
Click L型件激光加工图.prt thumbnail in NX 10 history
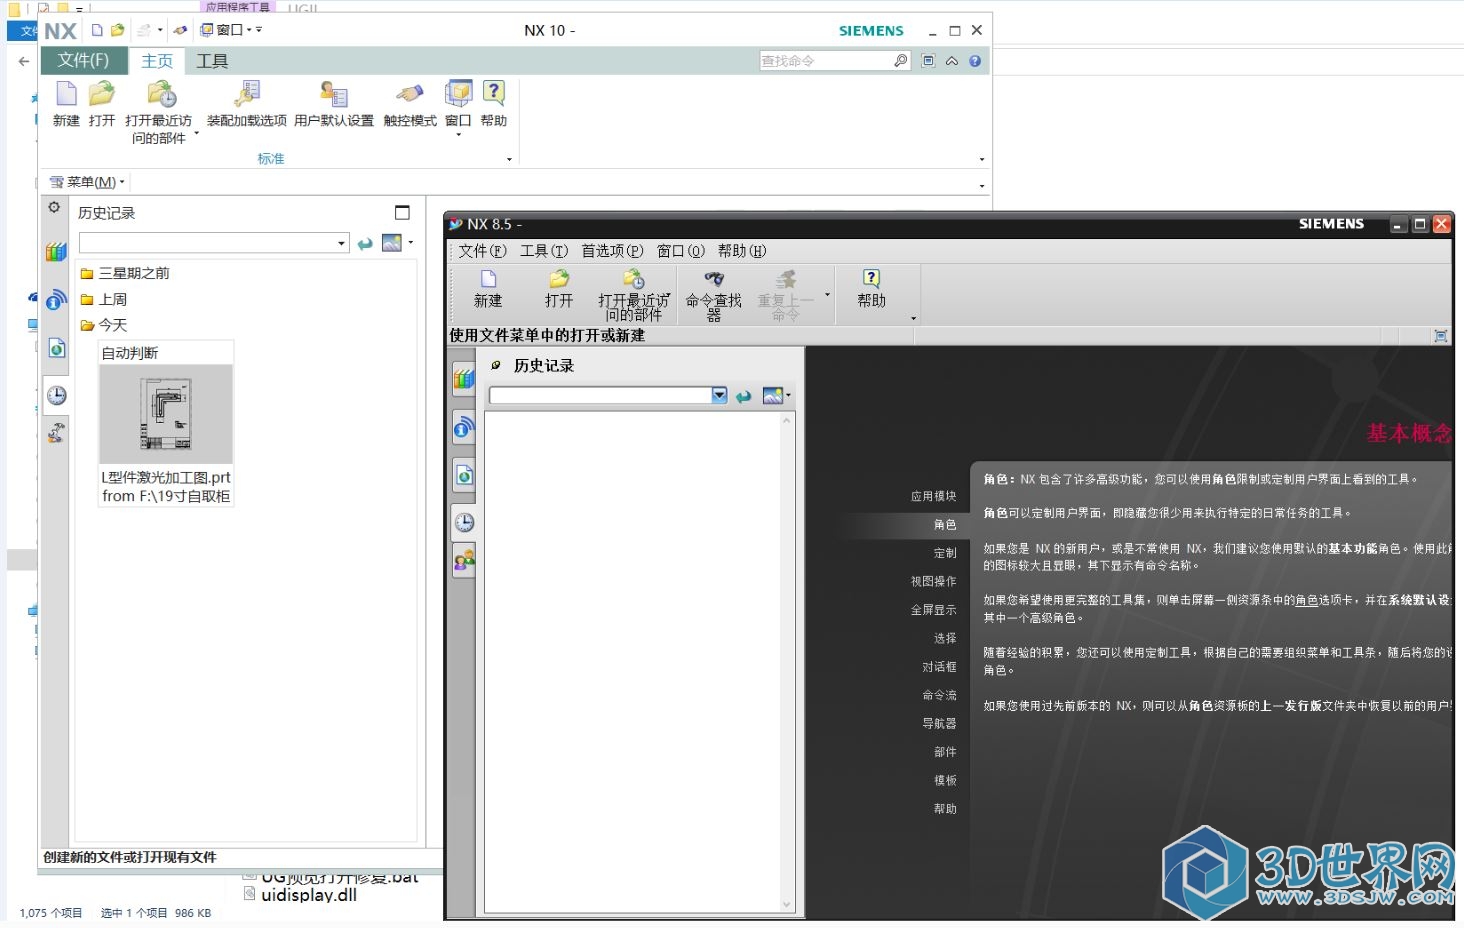(x=166, y=414)
